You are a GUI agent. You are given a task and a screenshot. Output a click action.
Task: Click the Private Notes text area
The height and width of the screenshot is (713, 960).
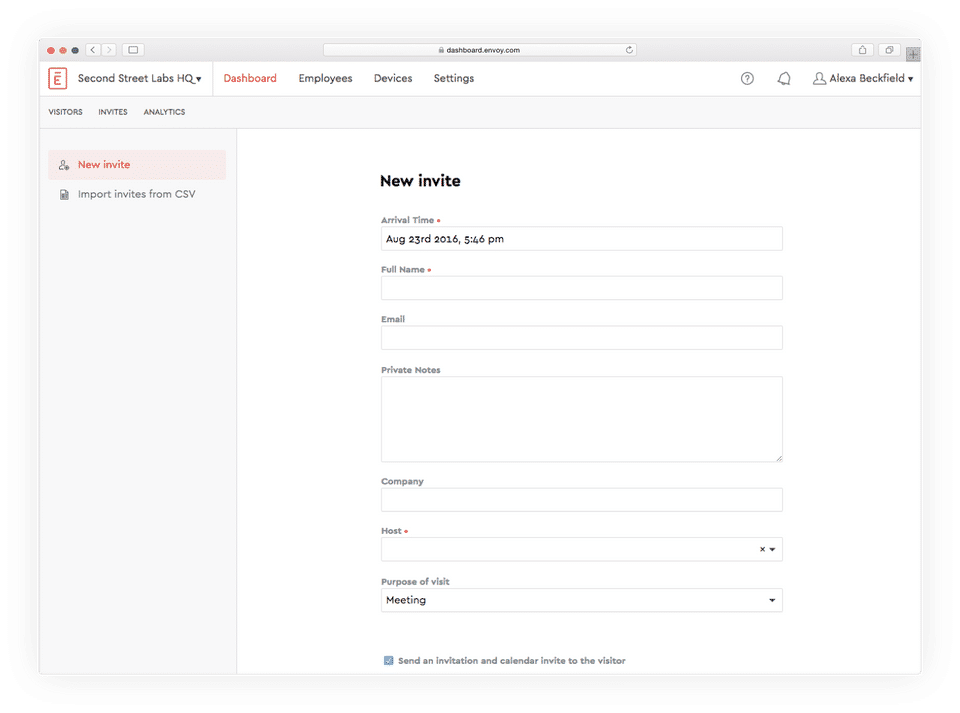582,419
